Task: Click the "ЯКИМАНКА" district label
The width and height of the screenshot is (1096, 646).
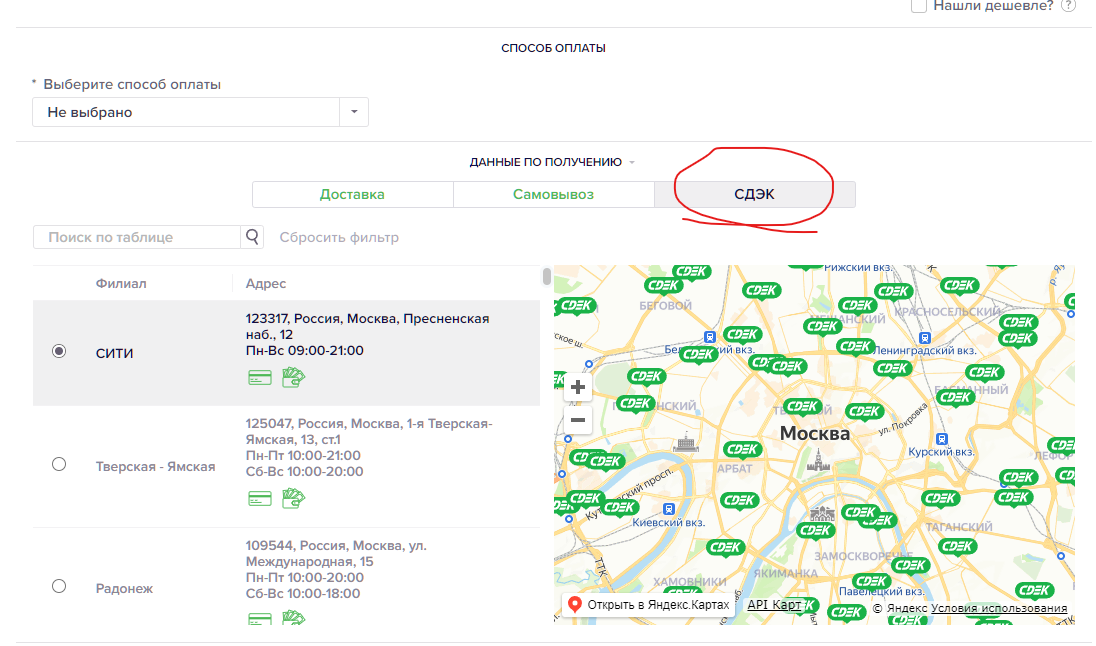Action: (x=786, y=573)
